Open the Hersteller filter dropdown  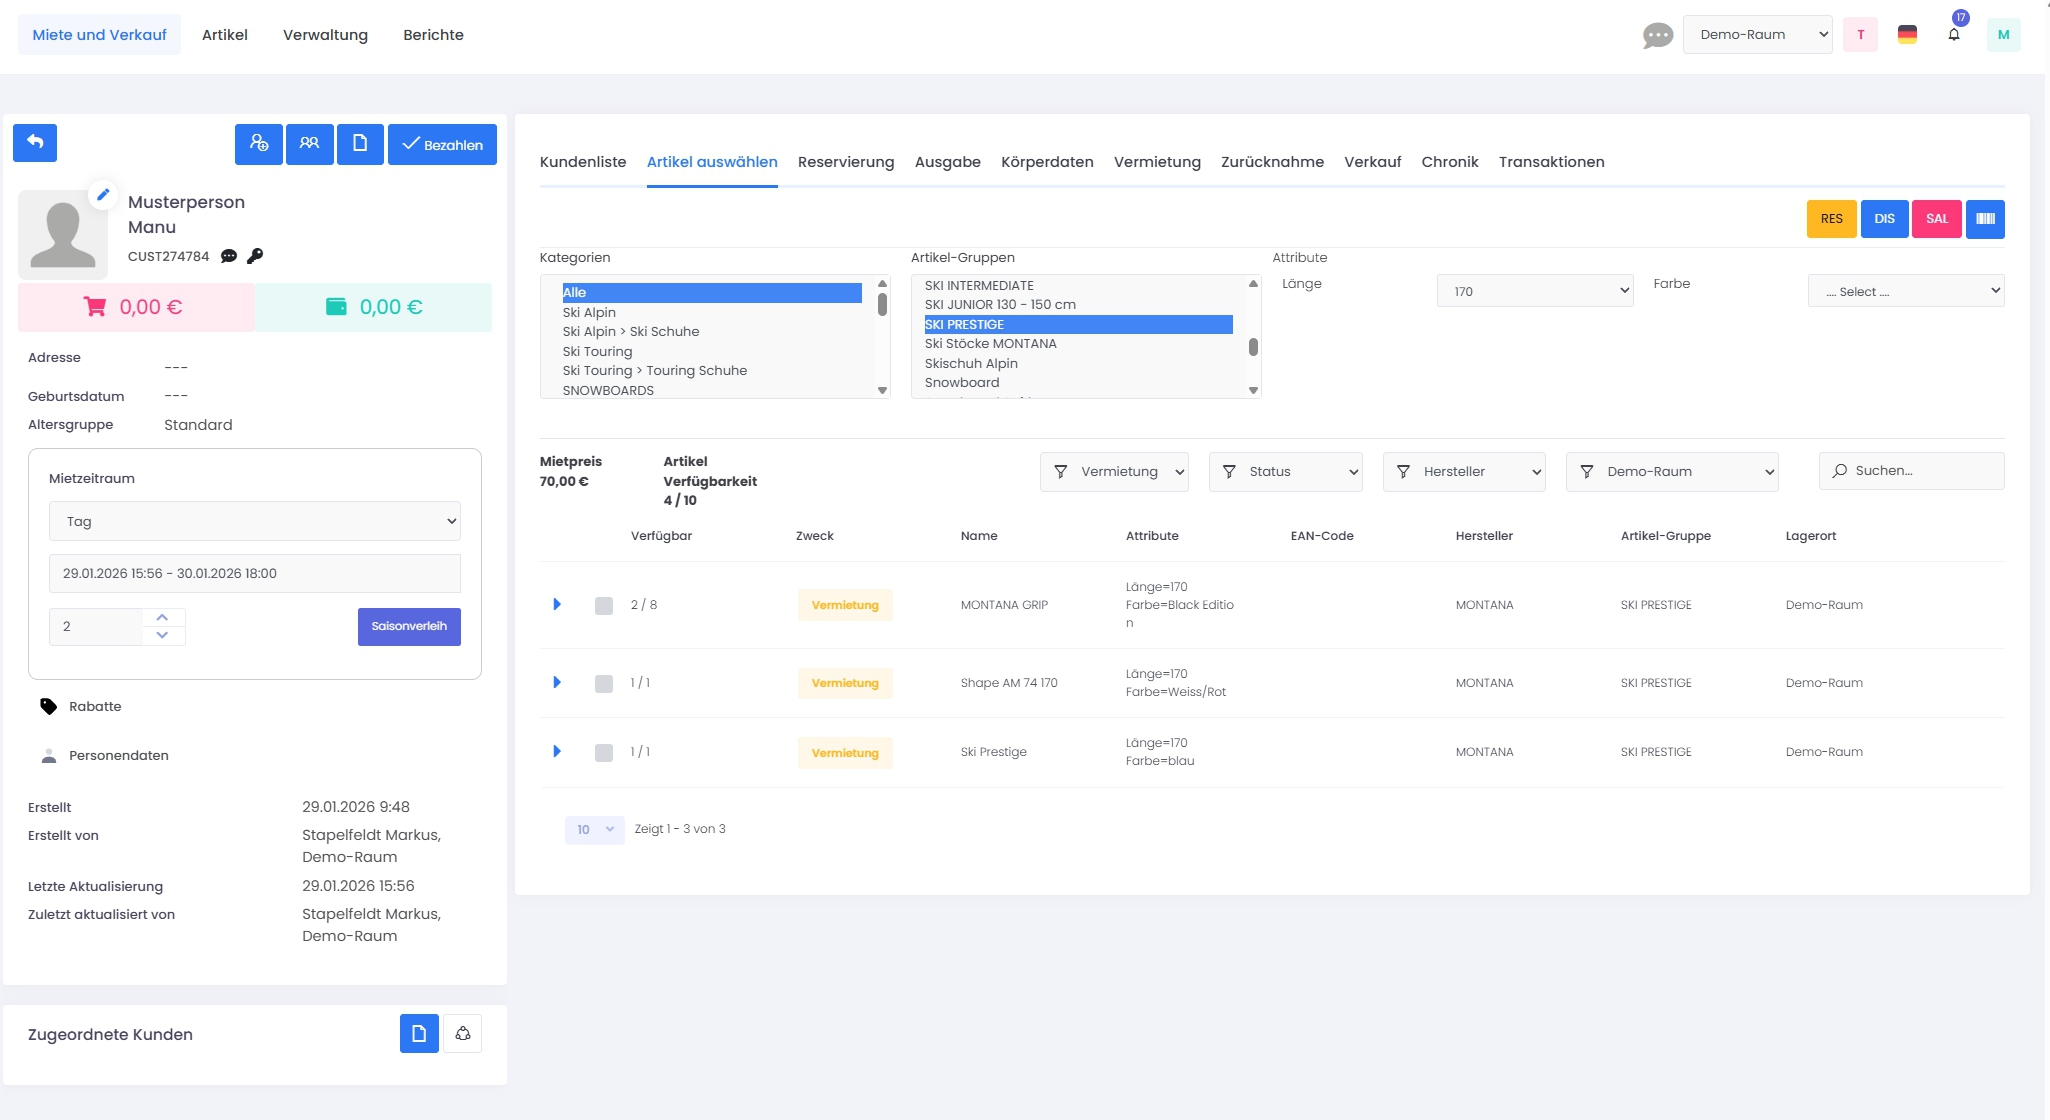coord(1464,472)
